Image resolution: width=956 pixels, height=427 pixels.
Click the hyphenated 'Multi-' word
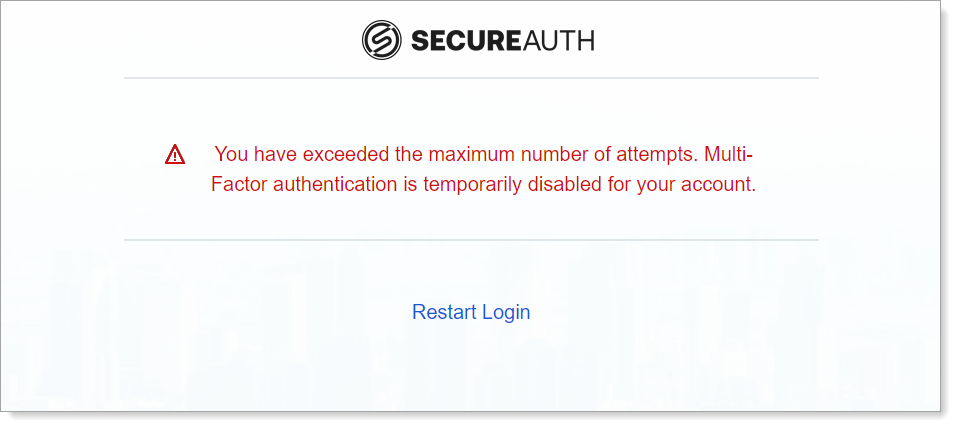(x=728, y=154)
